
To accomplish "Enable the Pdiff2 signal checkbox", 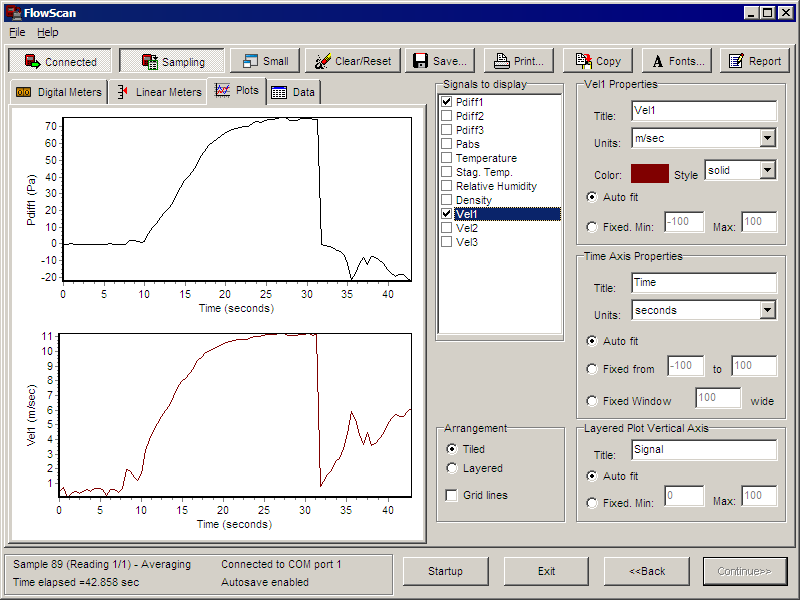I will coord(447,116).
